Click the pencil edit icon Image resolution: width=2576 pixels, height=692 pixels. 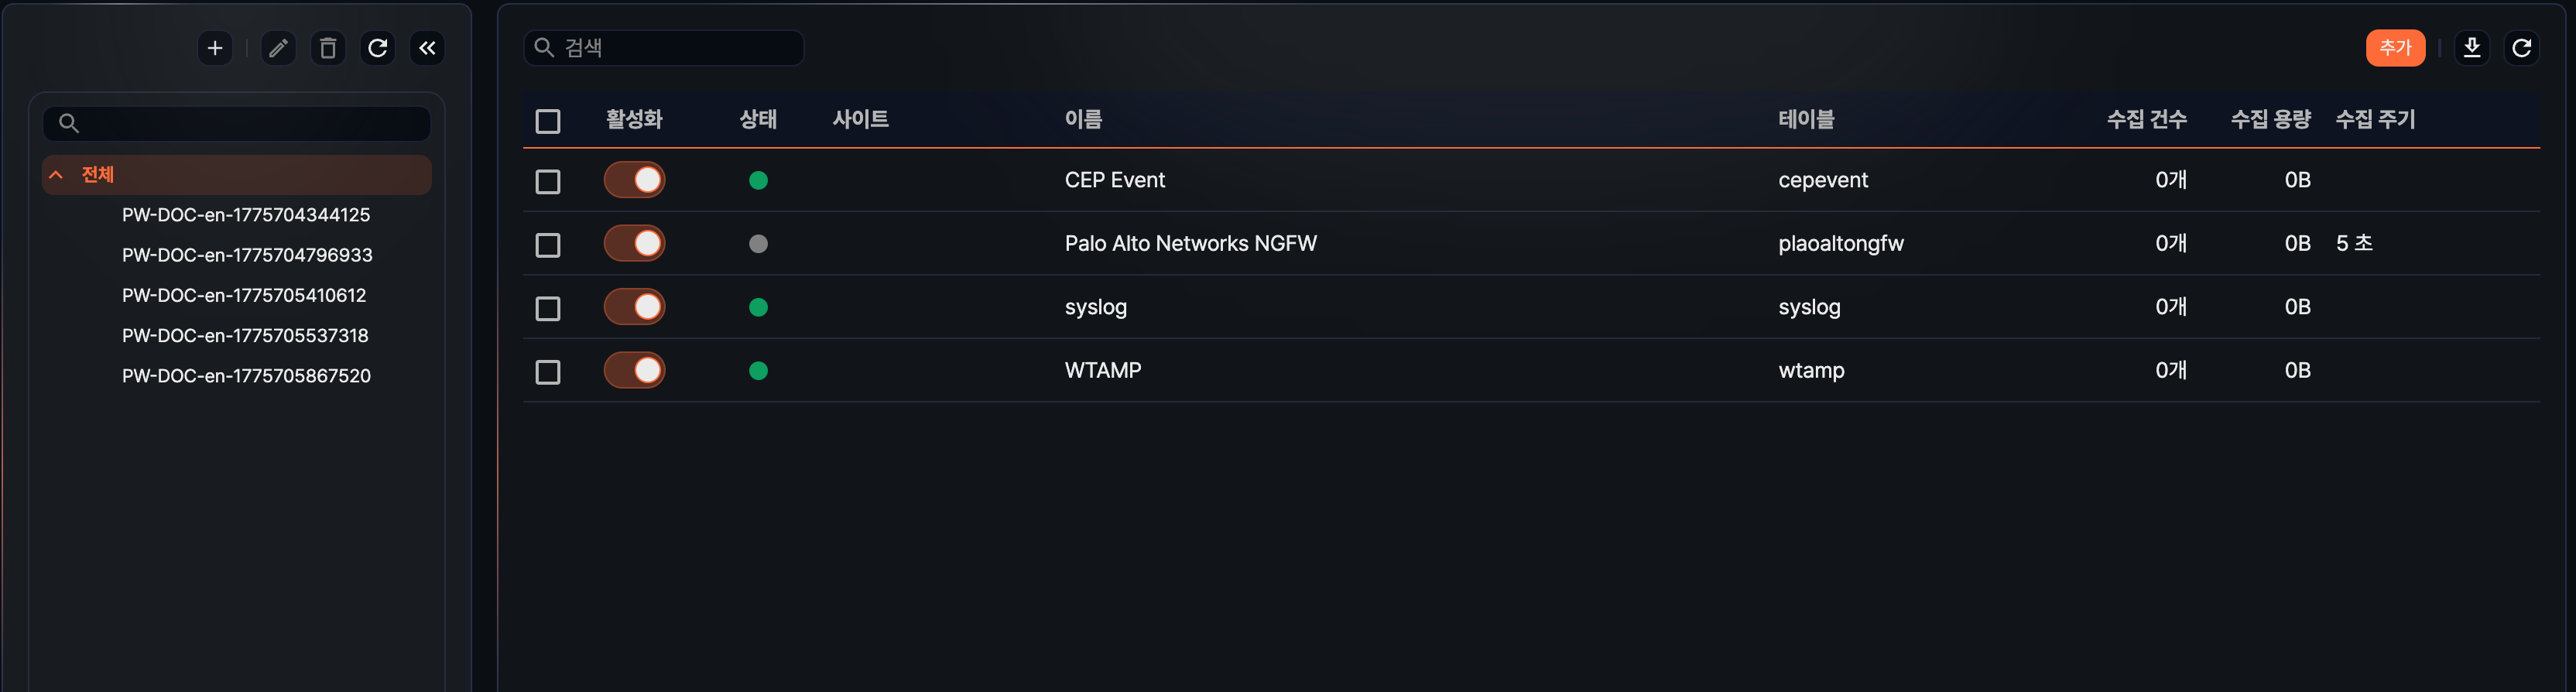pos(278,48)
